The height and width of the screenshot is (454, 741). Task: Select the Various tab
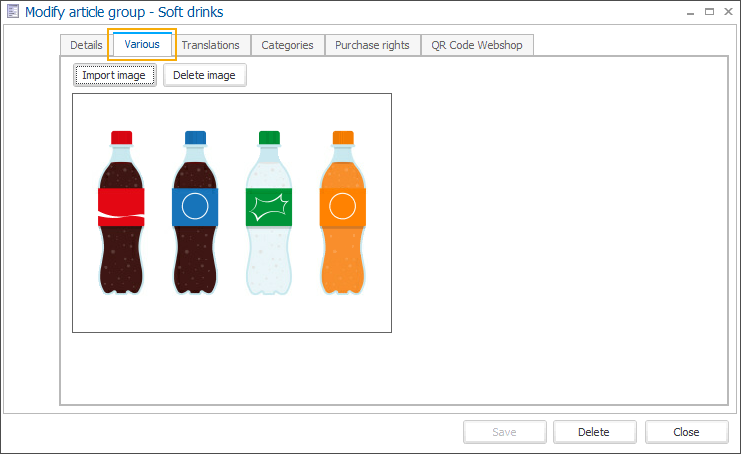point(142,44)
